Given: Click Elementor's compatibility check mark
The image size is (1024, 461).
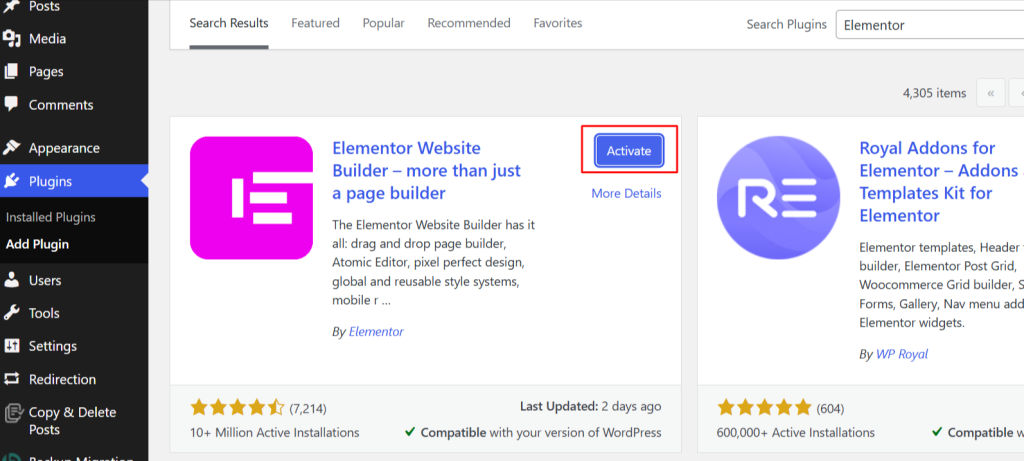Looking at the screenshot, I should tap(410, 432).
